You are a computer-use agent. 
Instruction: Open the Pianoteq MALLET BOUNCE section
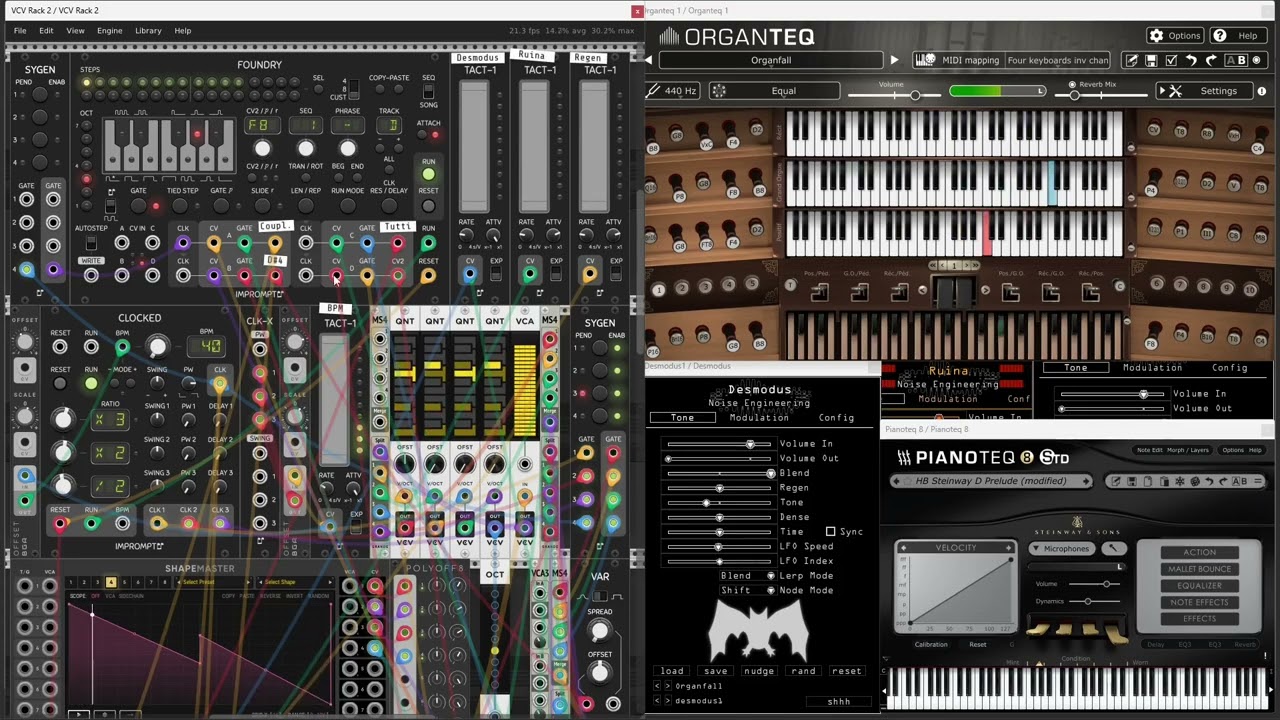pyautogui.click(x=1199, y=569)
